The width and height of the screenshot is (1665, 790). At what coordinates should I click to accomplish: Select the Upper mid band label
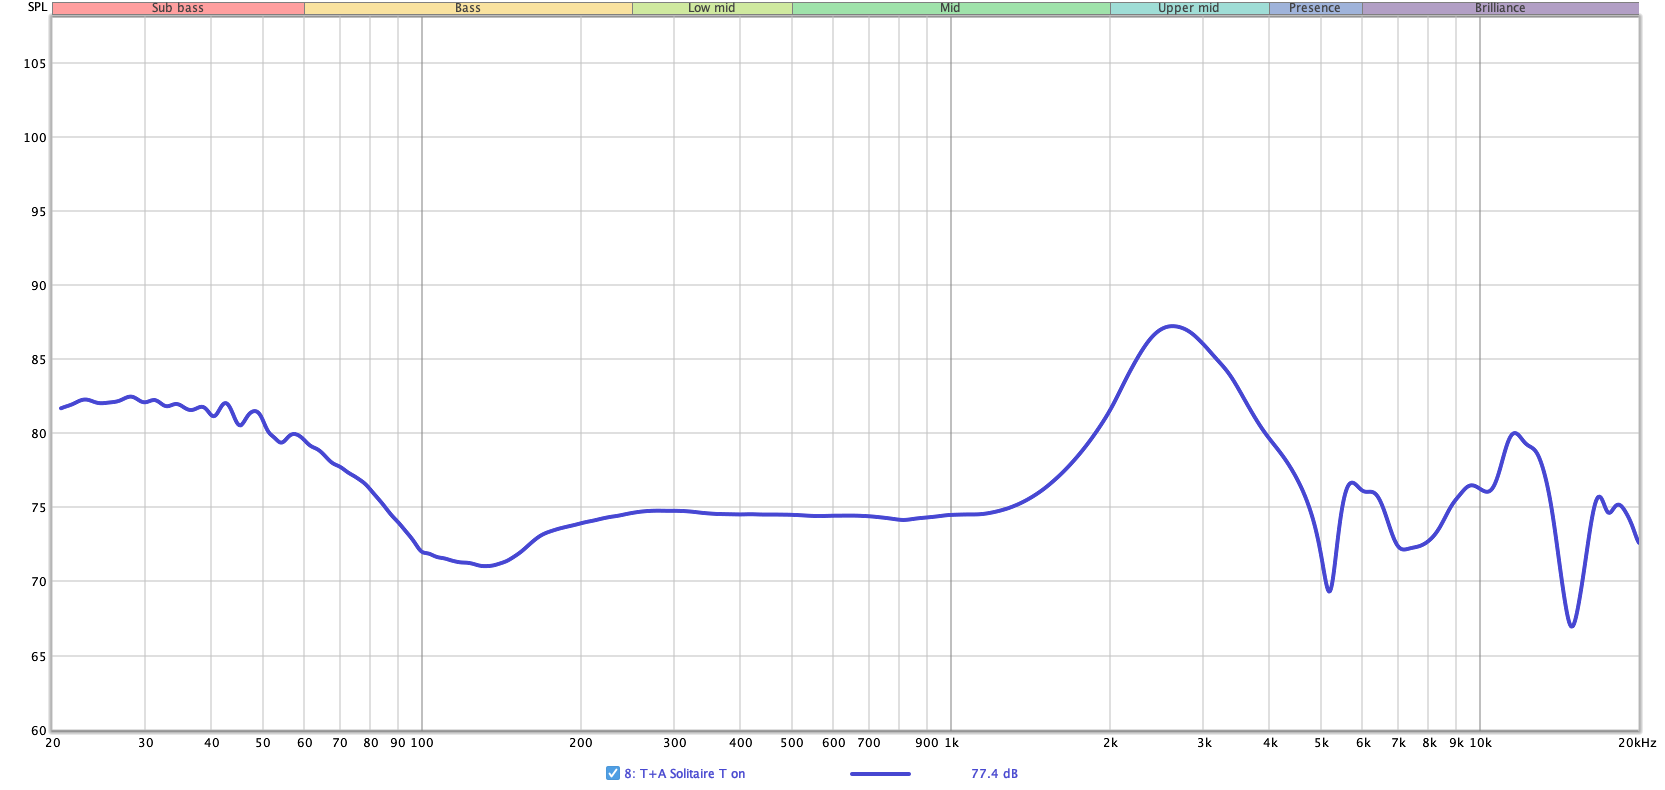click(x=1188, y=8)
